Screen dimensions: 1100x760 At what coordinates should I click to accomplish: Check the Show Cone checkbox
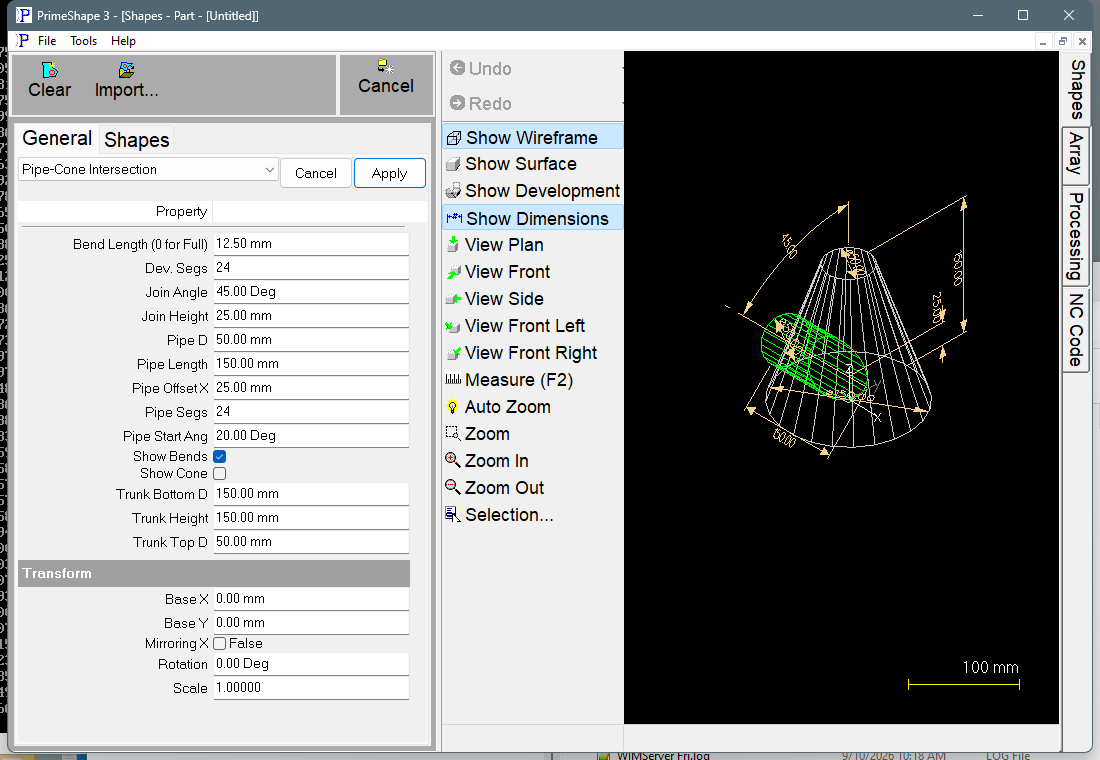pyautogui.click(x=220, y=474)
